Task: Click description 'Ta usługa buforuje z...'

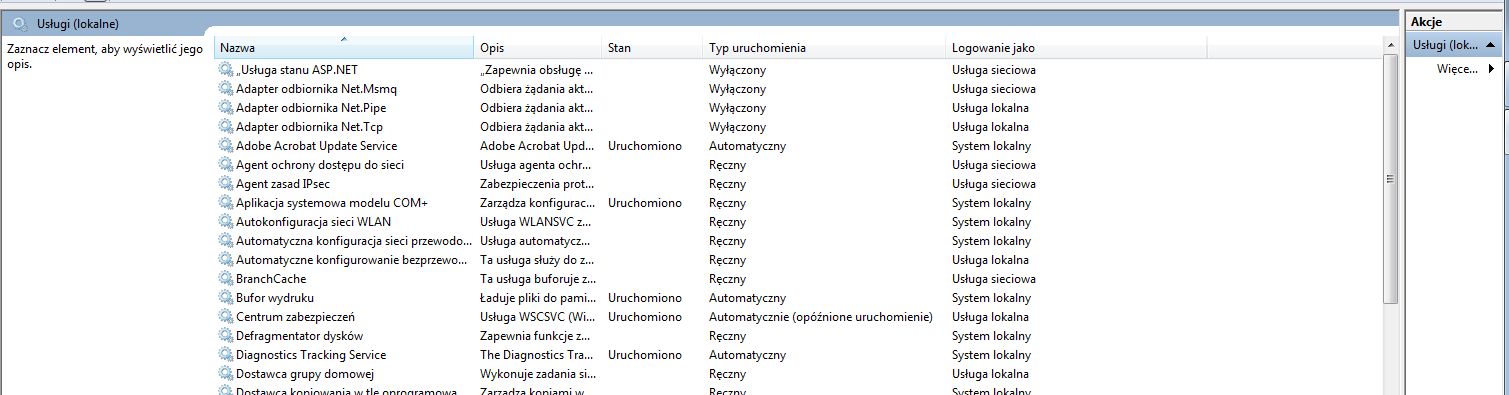Action: 538,279
